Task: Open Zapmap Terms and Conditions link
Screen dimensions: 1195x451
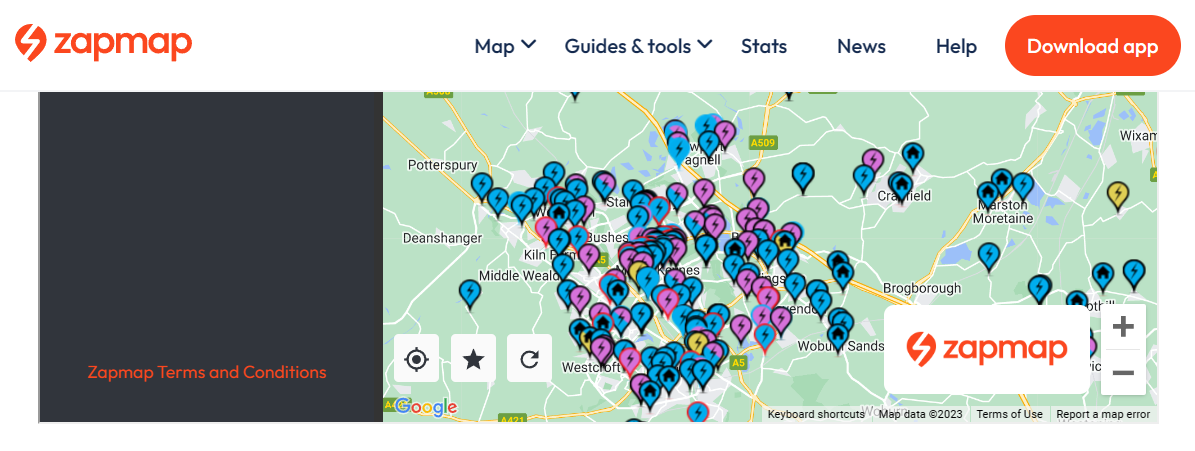Action: point(207,373)
